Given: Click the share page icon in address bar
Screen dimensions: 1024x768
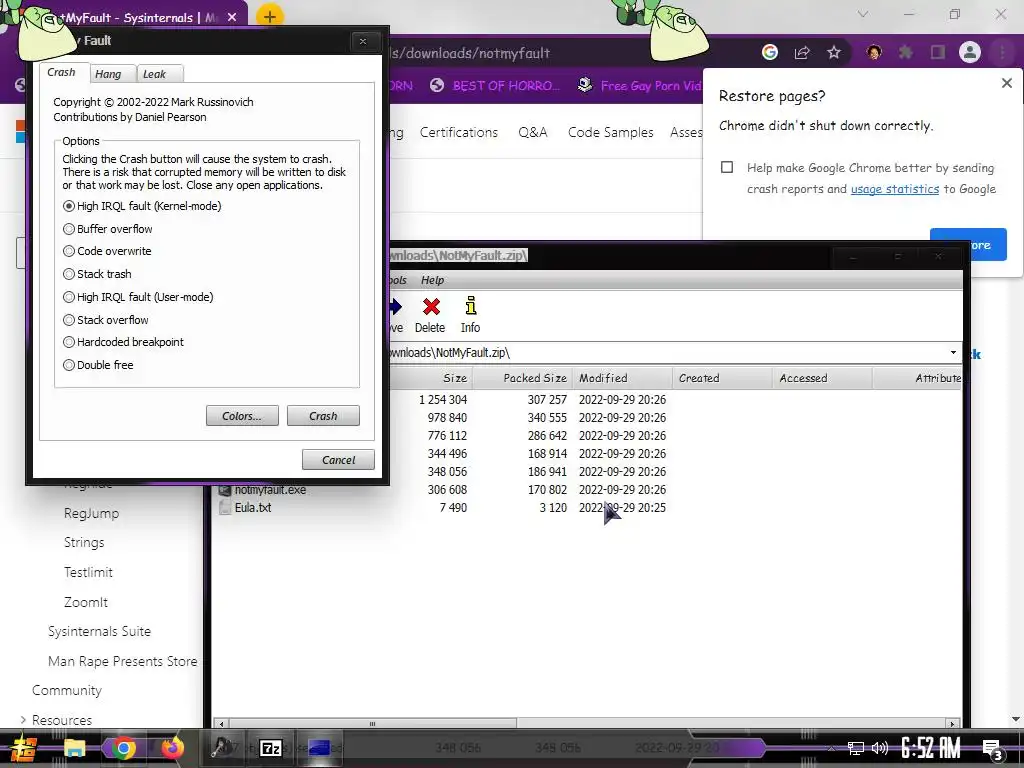Looking at the screenshot, I should tap(802, 52).
